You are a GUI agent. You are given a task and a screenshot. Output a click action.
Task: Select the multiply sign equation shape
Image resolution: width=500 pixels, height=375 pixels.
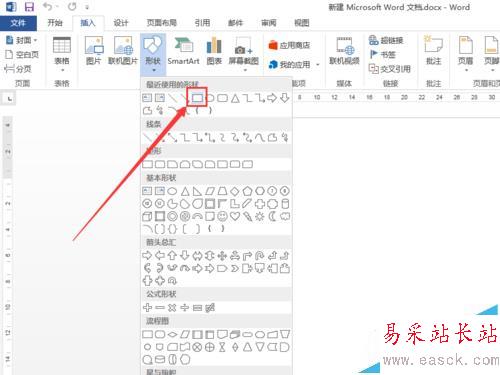click(172, 308)
